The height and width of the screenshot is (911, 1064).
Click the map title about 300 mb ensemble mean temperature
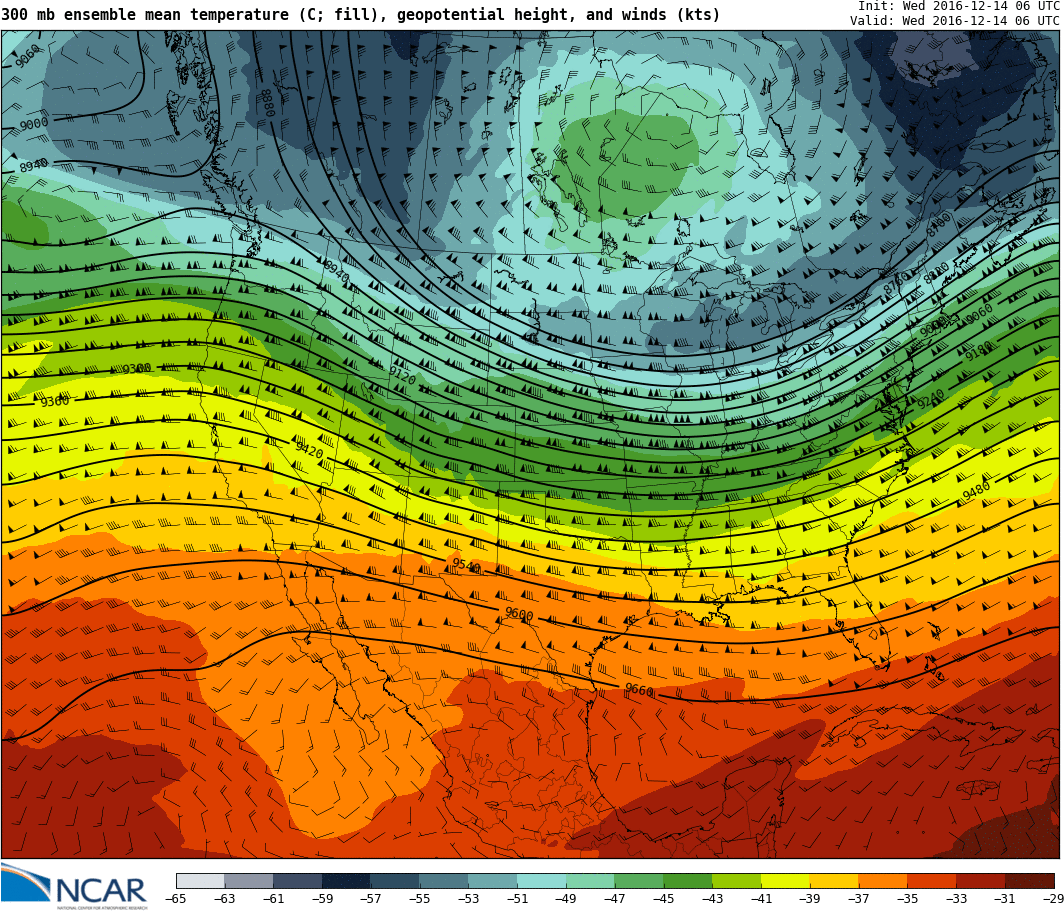click(x=360, y=14)
